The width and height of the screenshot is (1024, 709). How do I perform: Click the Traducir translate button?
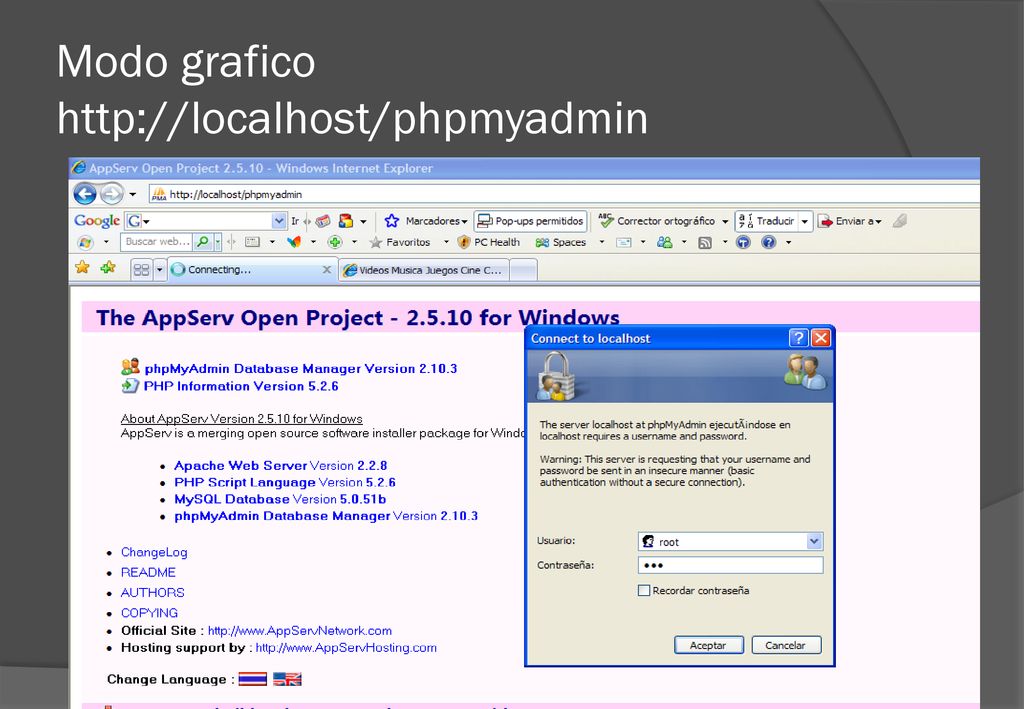[767, 221]
